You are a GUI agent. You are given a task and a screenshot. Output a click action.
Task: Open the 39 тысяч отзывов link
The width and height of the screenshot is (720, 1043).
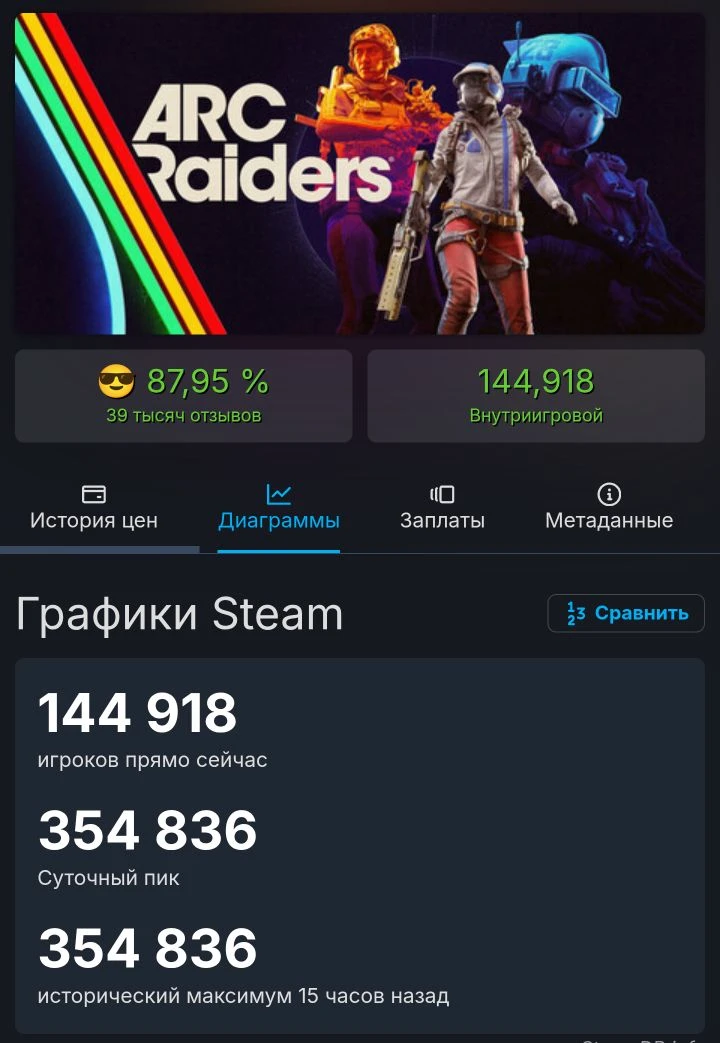pos(184,416)
